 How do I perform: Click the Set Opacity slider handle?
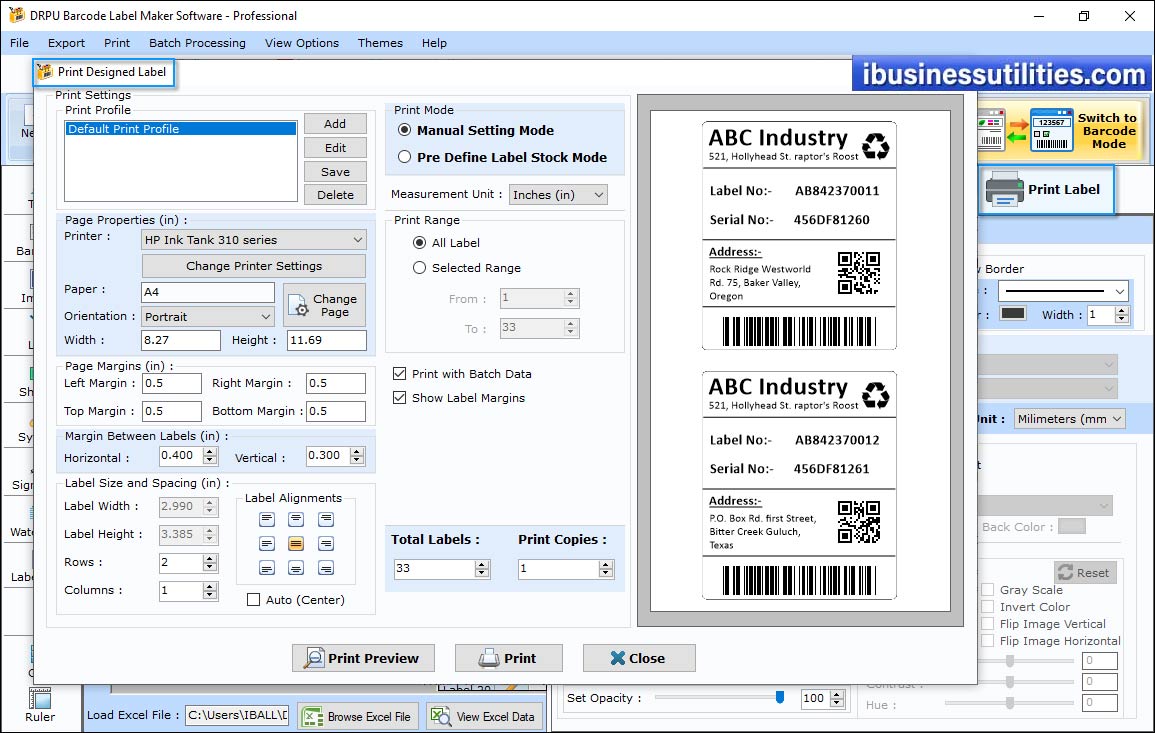779,697
